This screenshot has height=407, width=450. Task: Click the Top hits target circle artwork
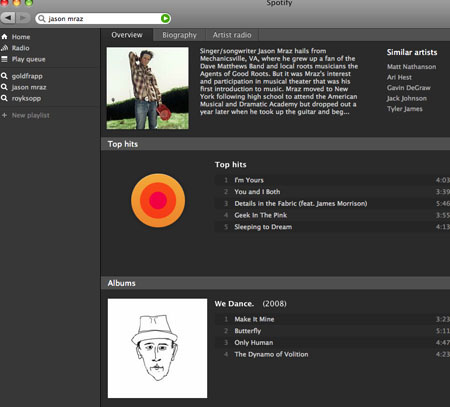[158, 200]
